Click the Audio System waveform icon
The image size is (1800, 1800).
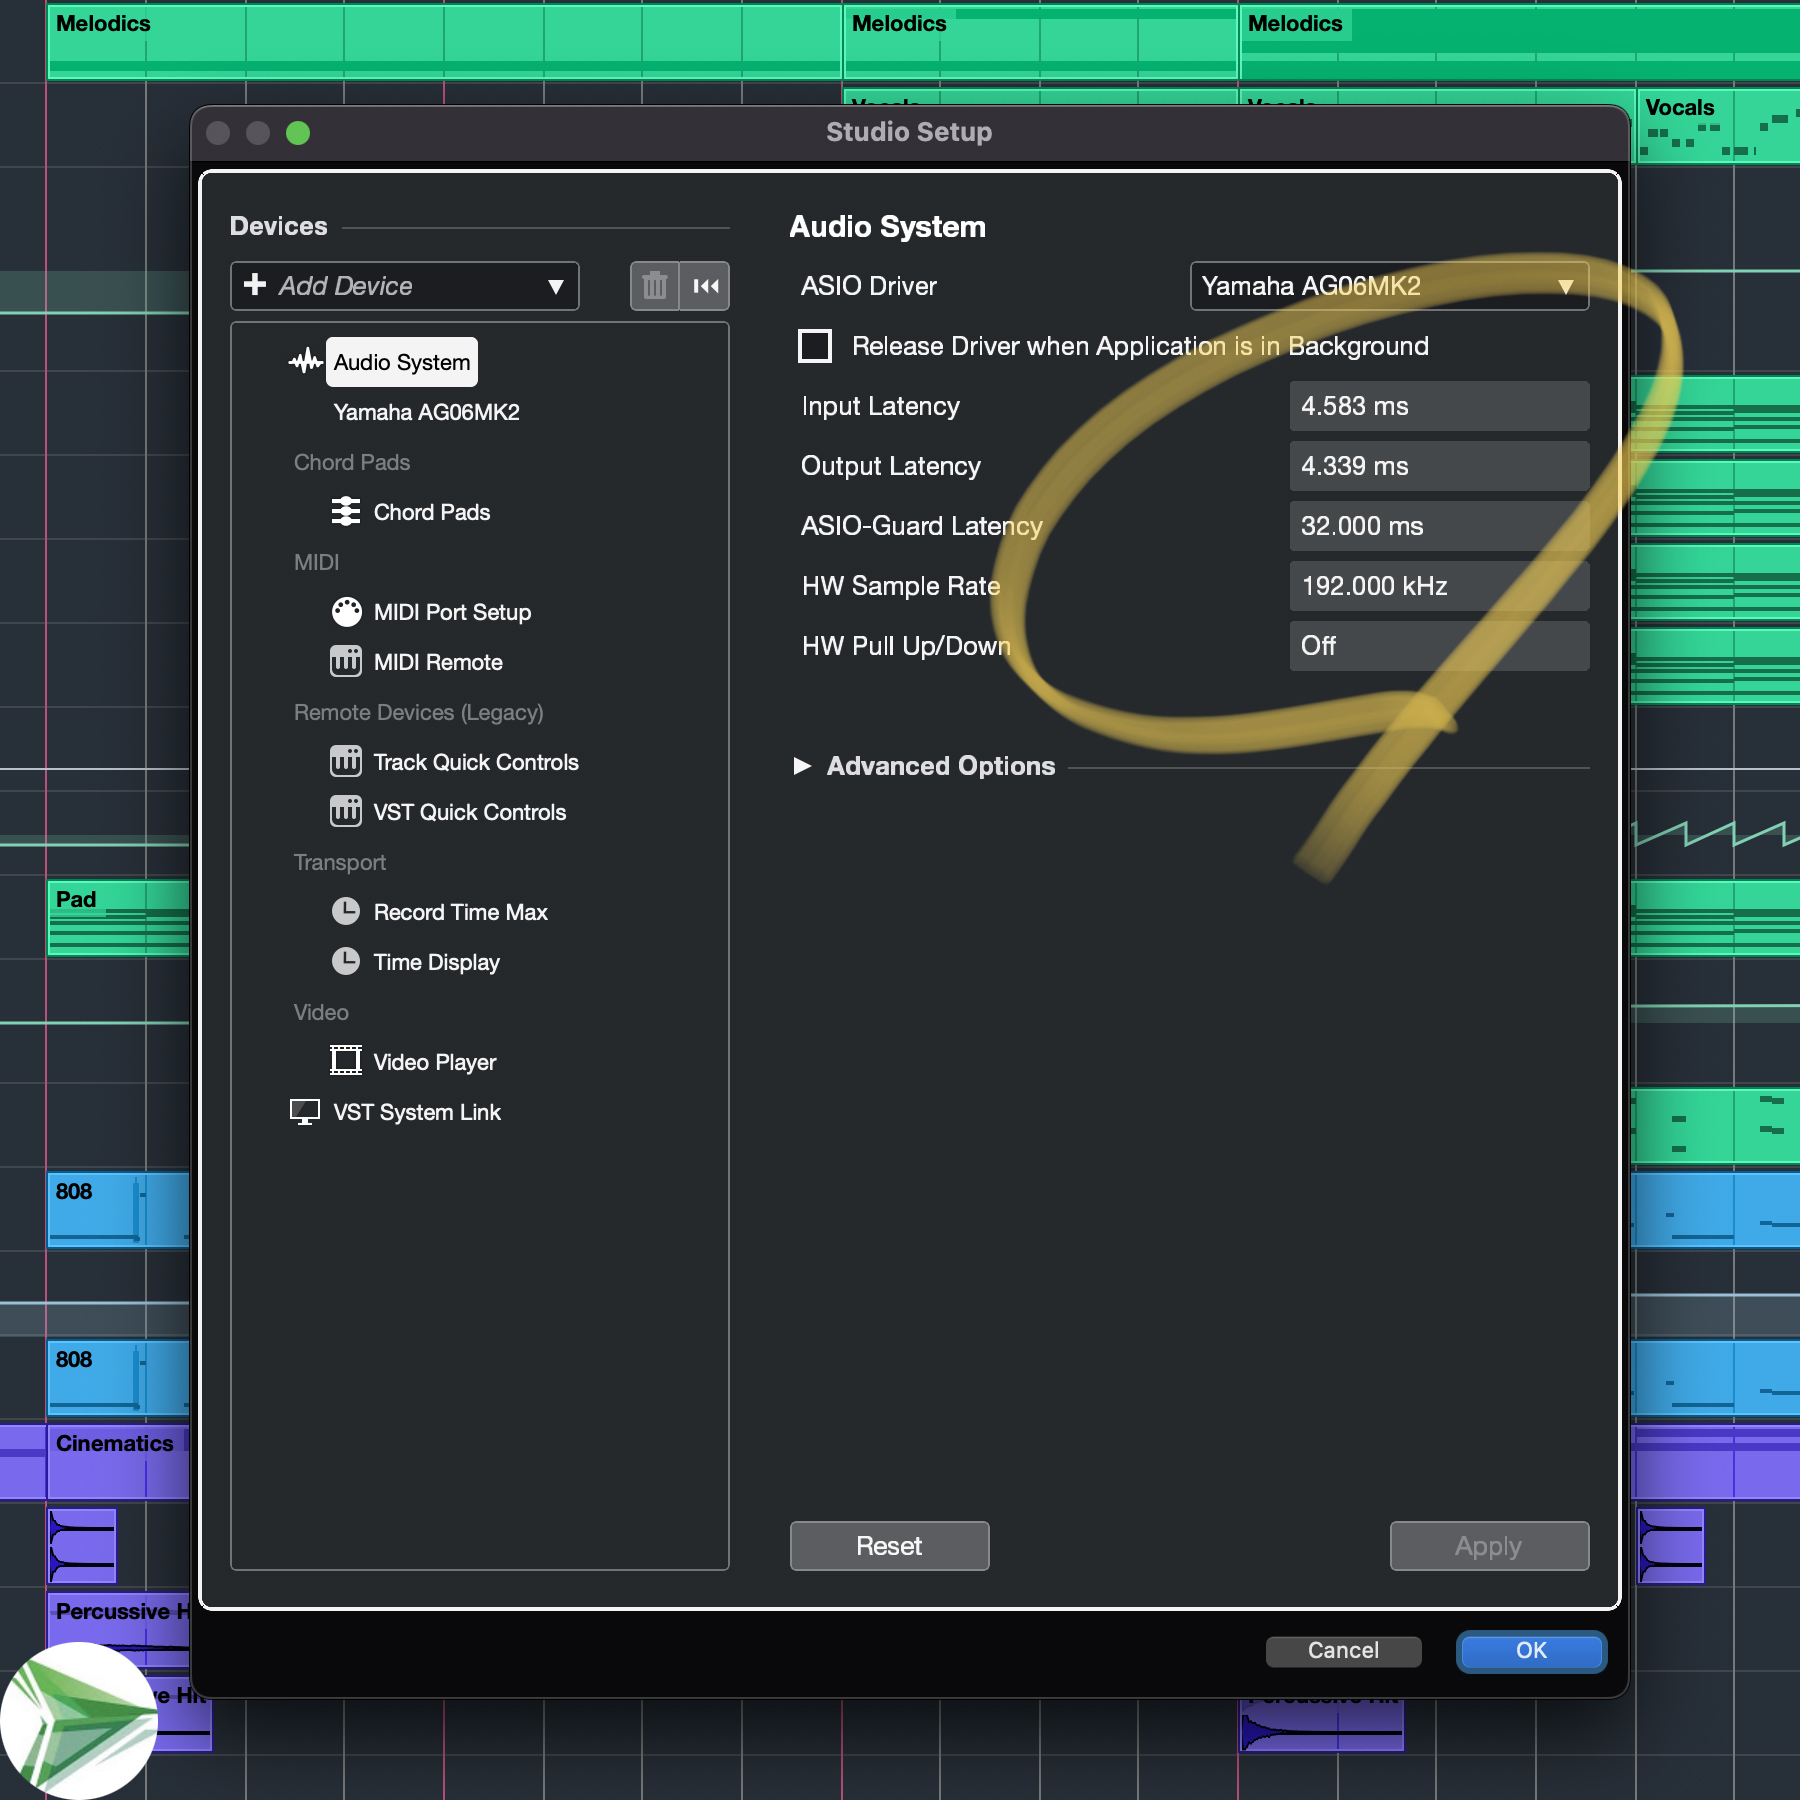pyautogui.click(x=305, y=362)
